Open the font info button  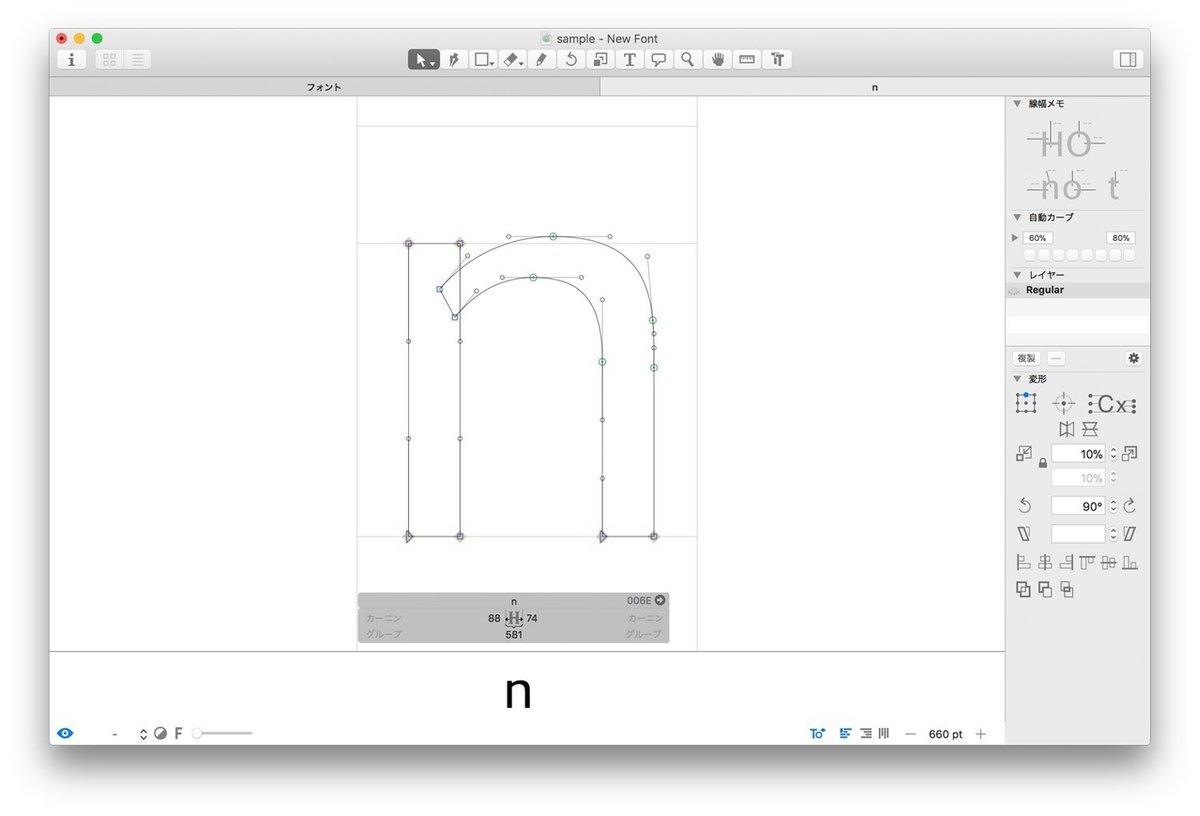[x=71, y=60]
